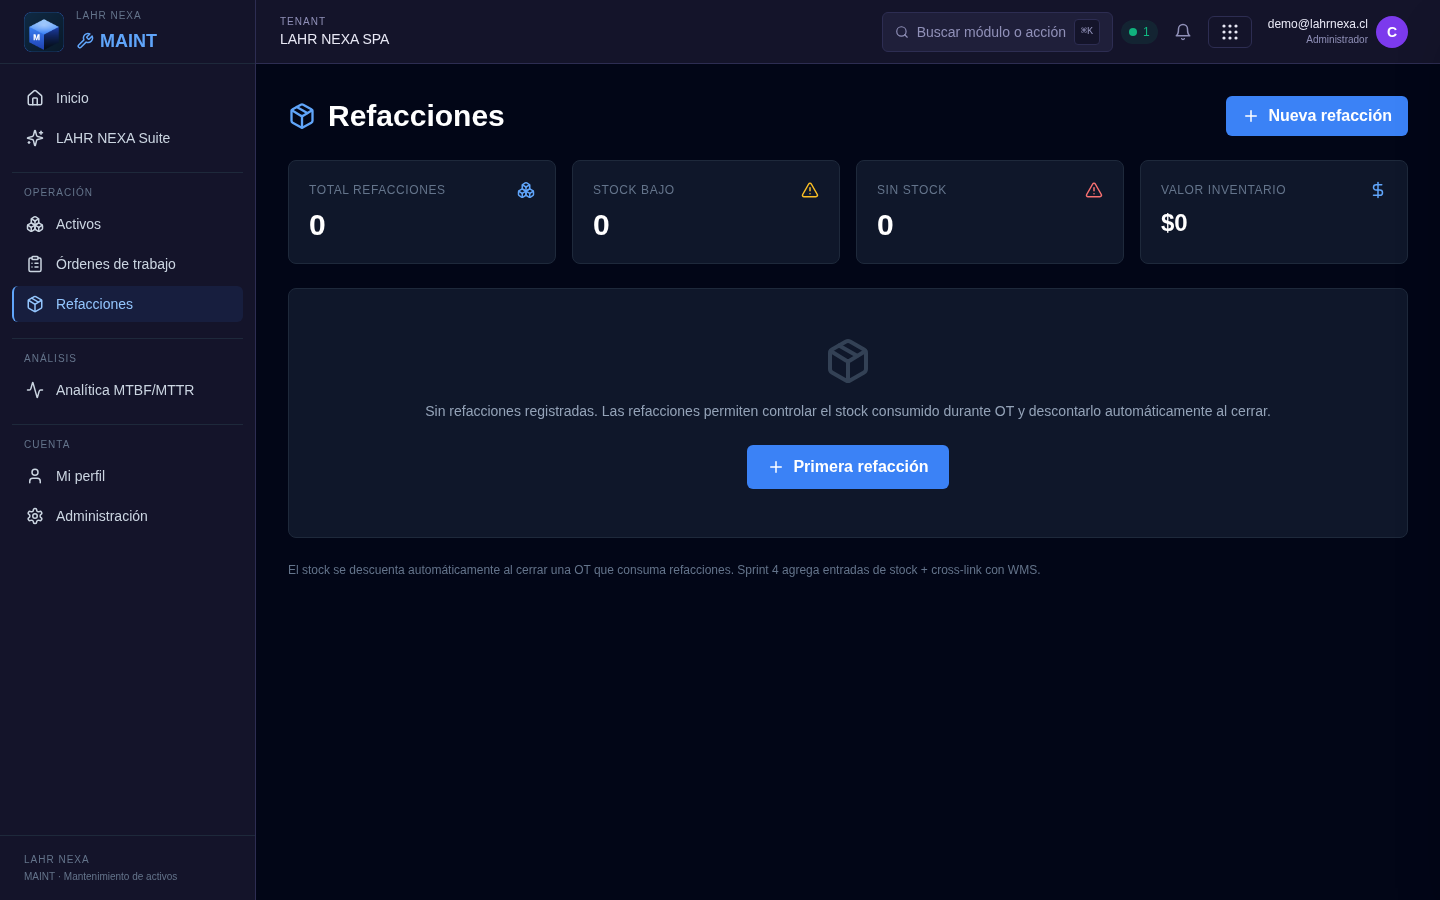
Task: Open LAHR NEXA Suite menu item
Action: click(127, 138)
